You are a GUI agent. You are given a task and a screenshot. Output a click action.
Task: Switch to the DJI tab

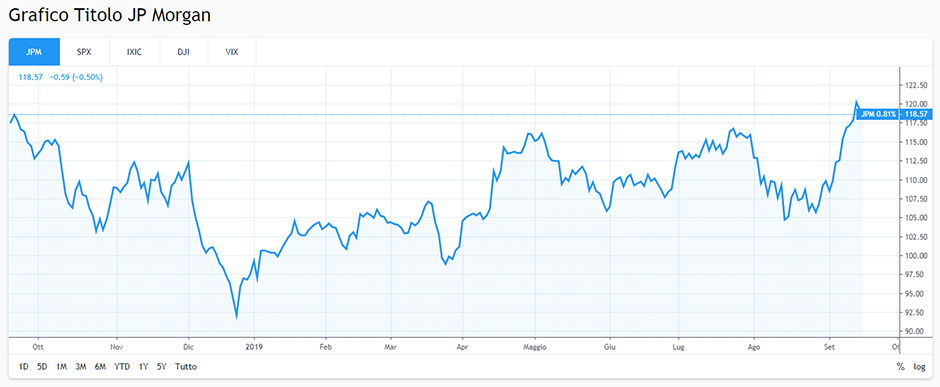pos(183,52)
